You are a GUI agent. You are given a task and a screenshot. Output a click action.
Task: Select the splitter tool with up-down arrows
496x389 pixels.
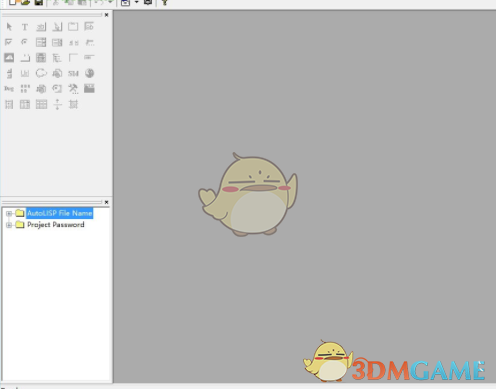click(x=57, y=104)
